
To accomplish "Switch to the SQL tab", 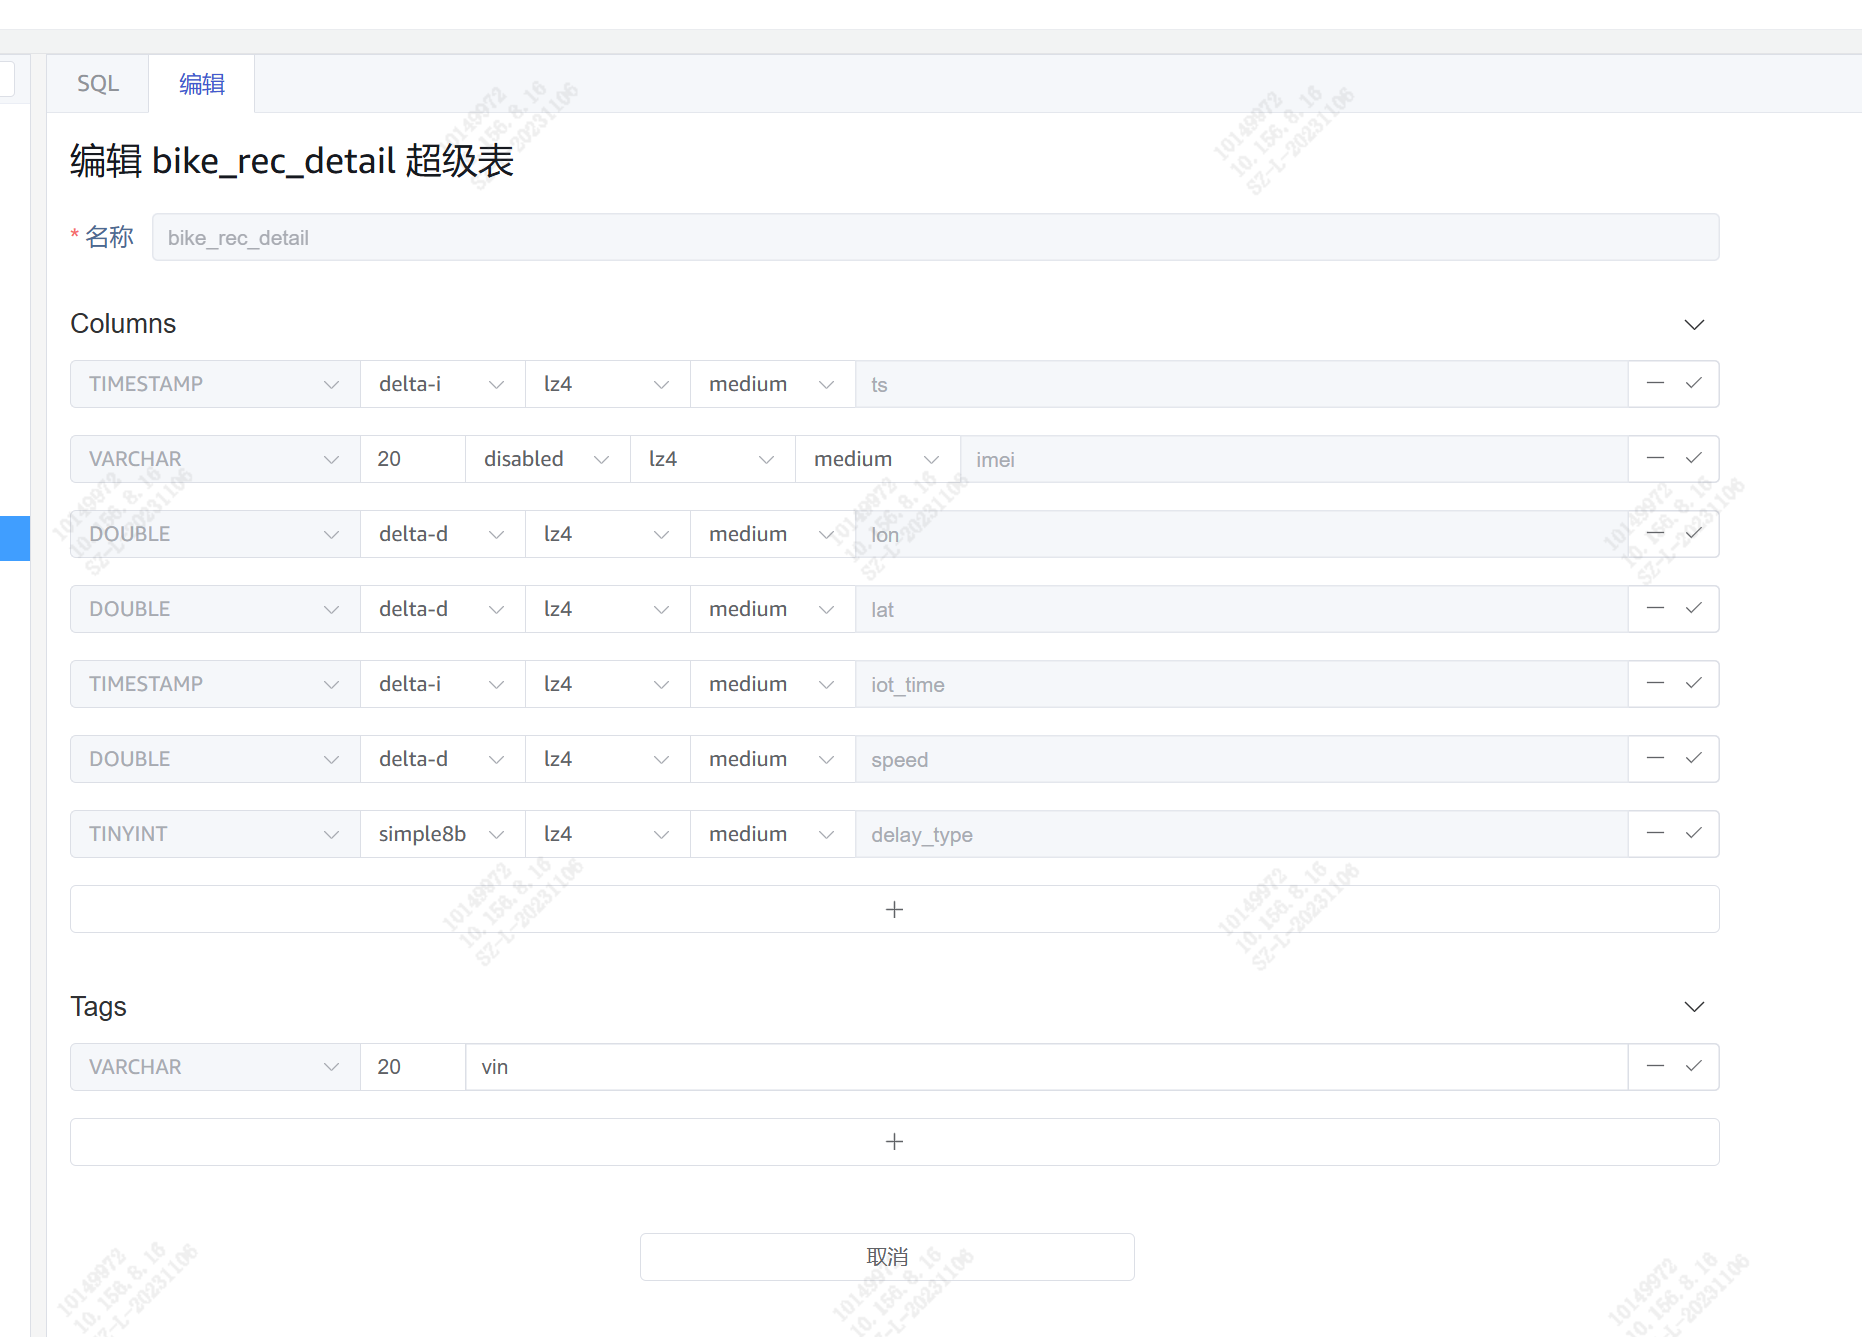I will coord(98,84).
